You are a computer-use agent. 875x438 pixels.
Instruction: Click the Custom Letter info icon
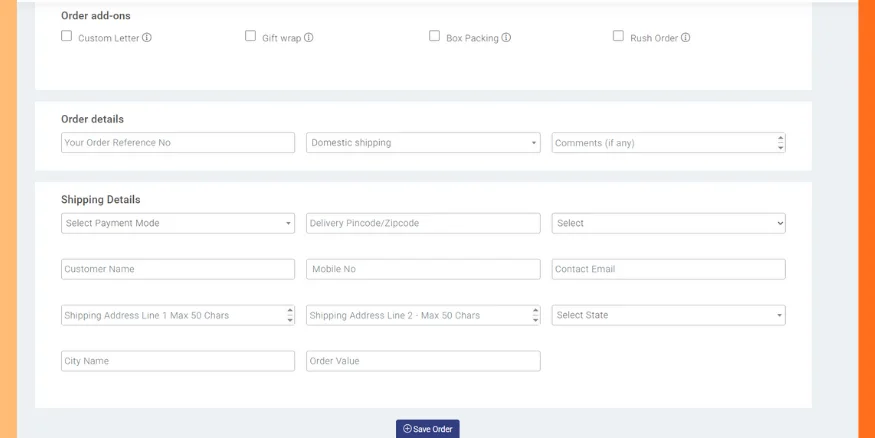(x=147, y=38)
